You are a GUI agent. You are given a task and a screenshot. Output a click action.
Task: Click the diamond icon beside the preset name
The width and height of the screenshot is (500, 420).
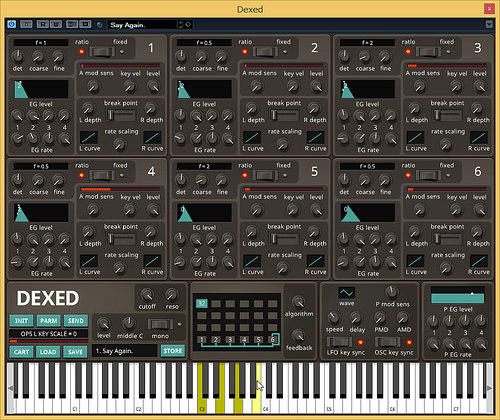tap(188, 24)
